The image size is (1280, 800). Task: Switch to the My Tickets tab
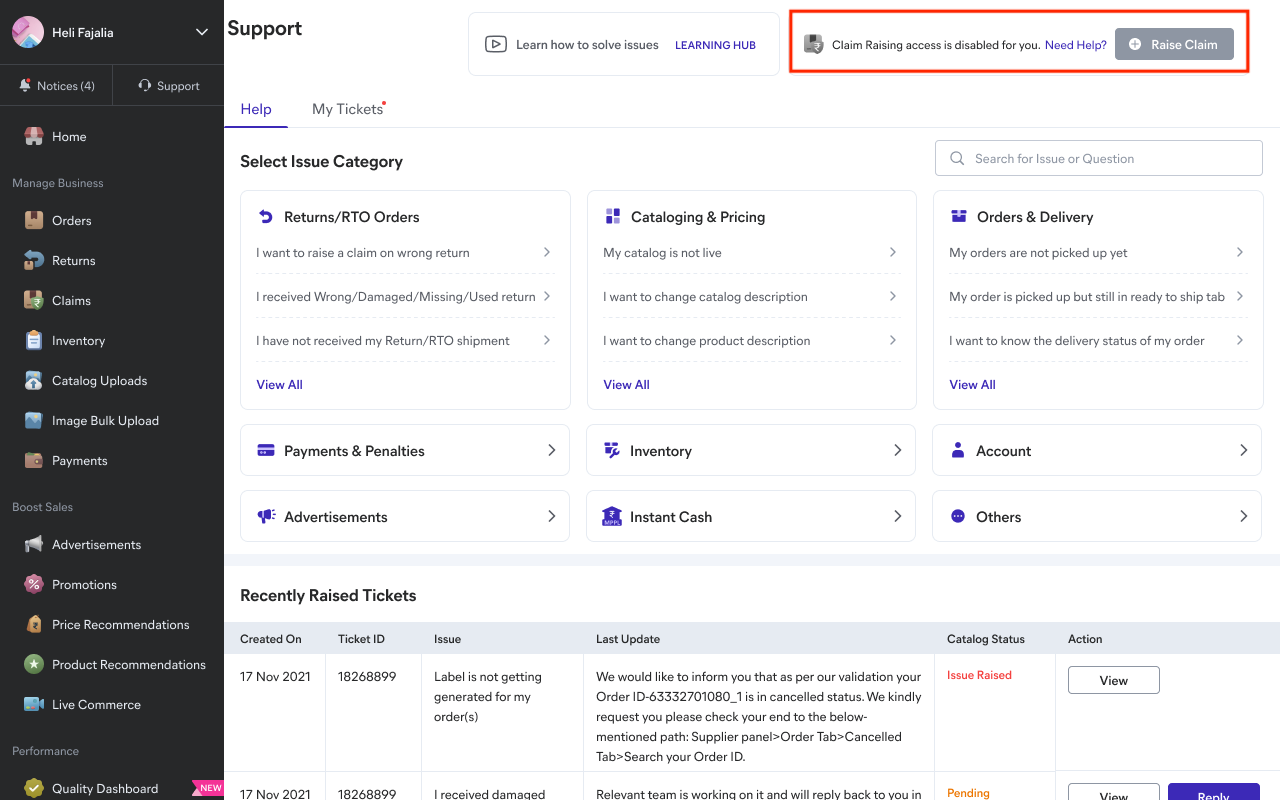click(347, 109)
